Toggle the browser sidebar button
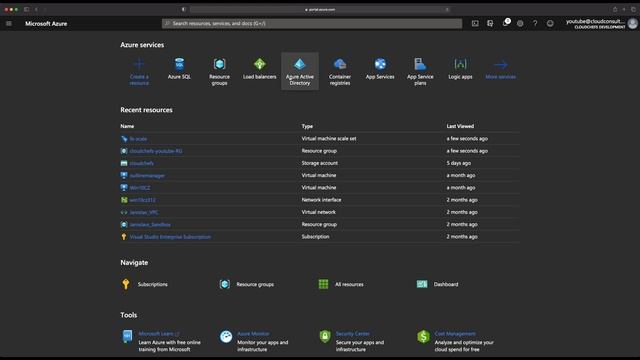640x360 pixels. 27,9
